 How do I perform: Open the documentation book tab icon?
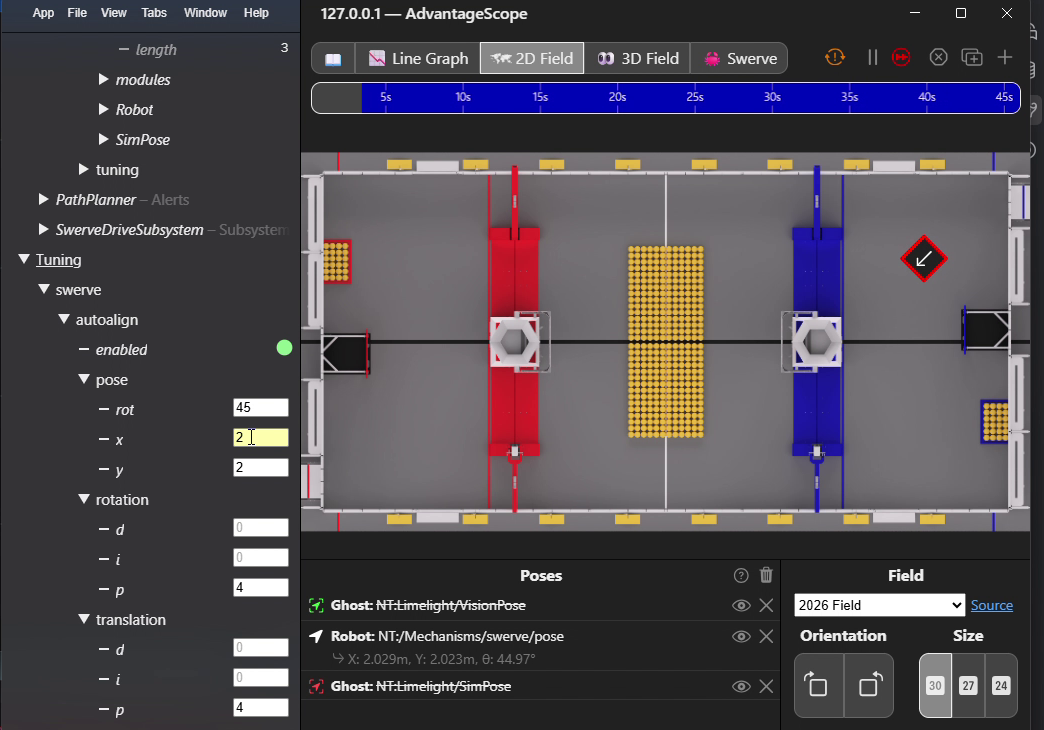pyautogui.click(x=333, y=59)
